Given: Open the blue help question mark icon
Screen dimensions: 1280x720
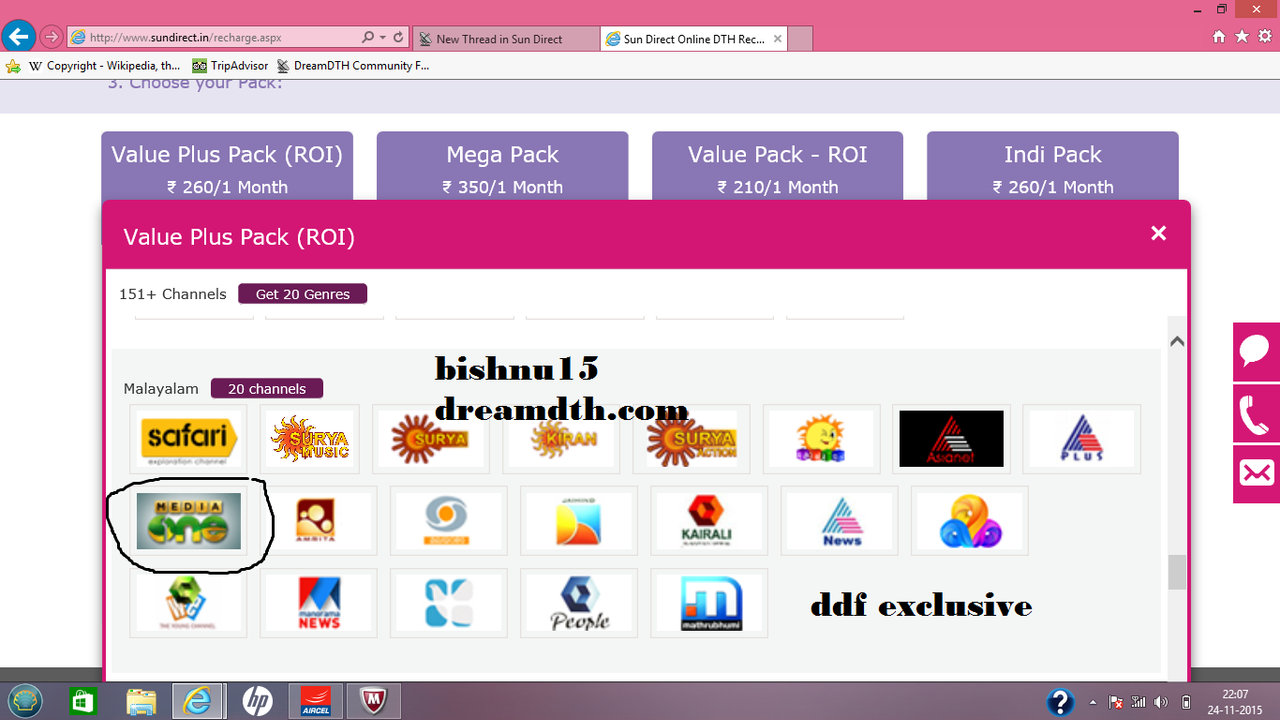Looking at the screenshot, I should 1060,701.
